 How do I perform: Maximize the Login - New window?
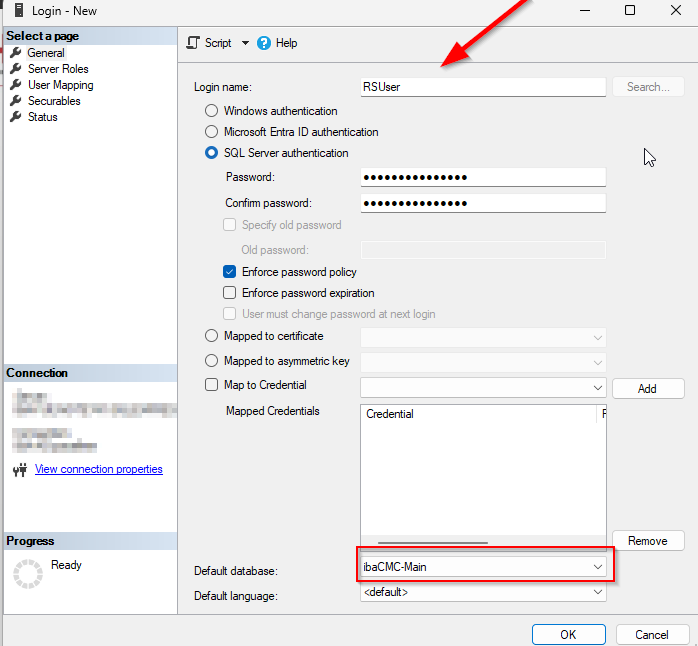[x=630, y=10]
